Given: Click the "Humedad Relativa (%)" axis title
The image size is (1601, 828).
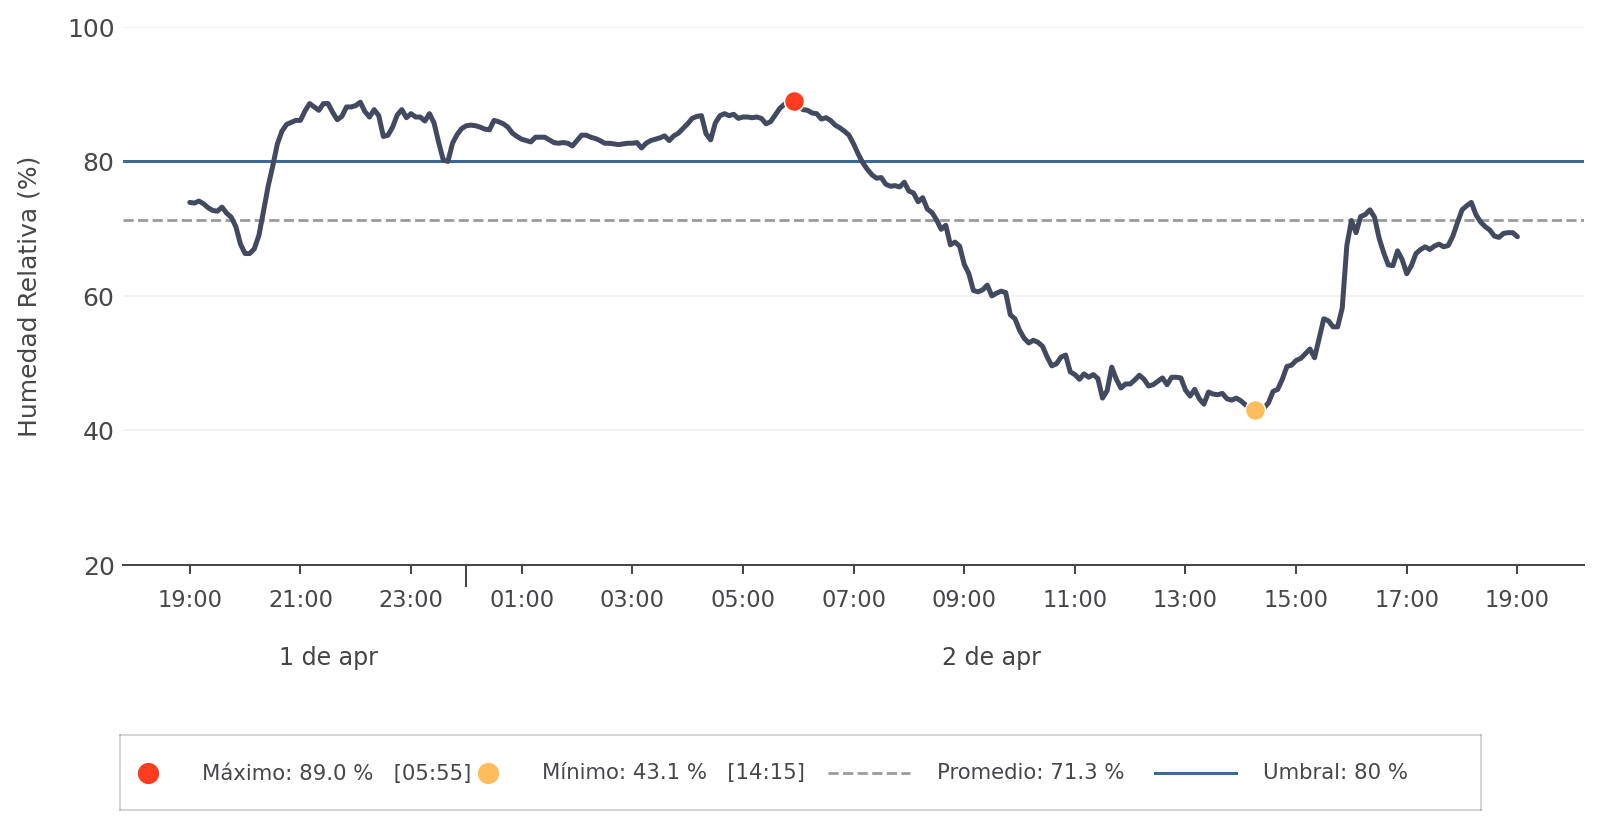Looking at the screenshot, I should [x=28, y=297].
